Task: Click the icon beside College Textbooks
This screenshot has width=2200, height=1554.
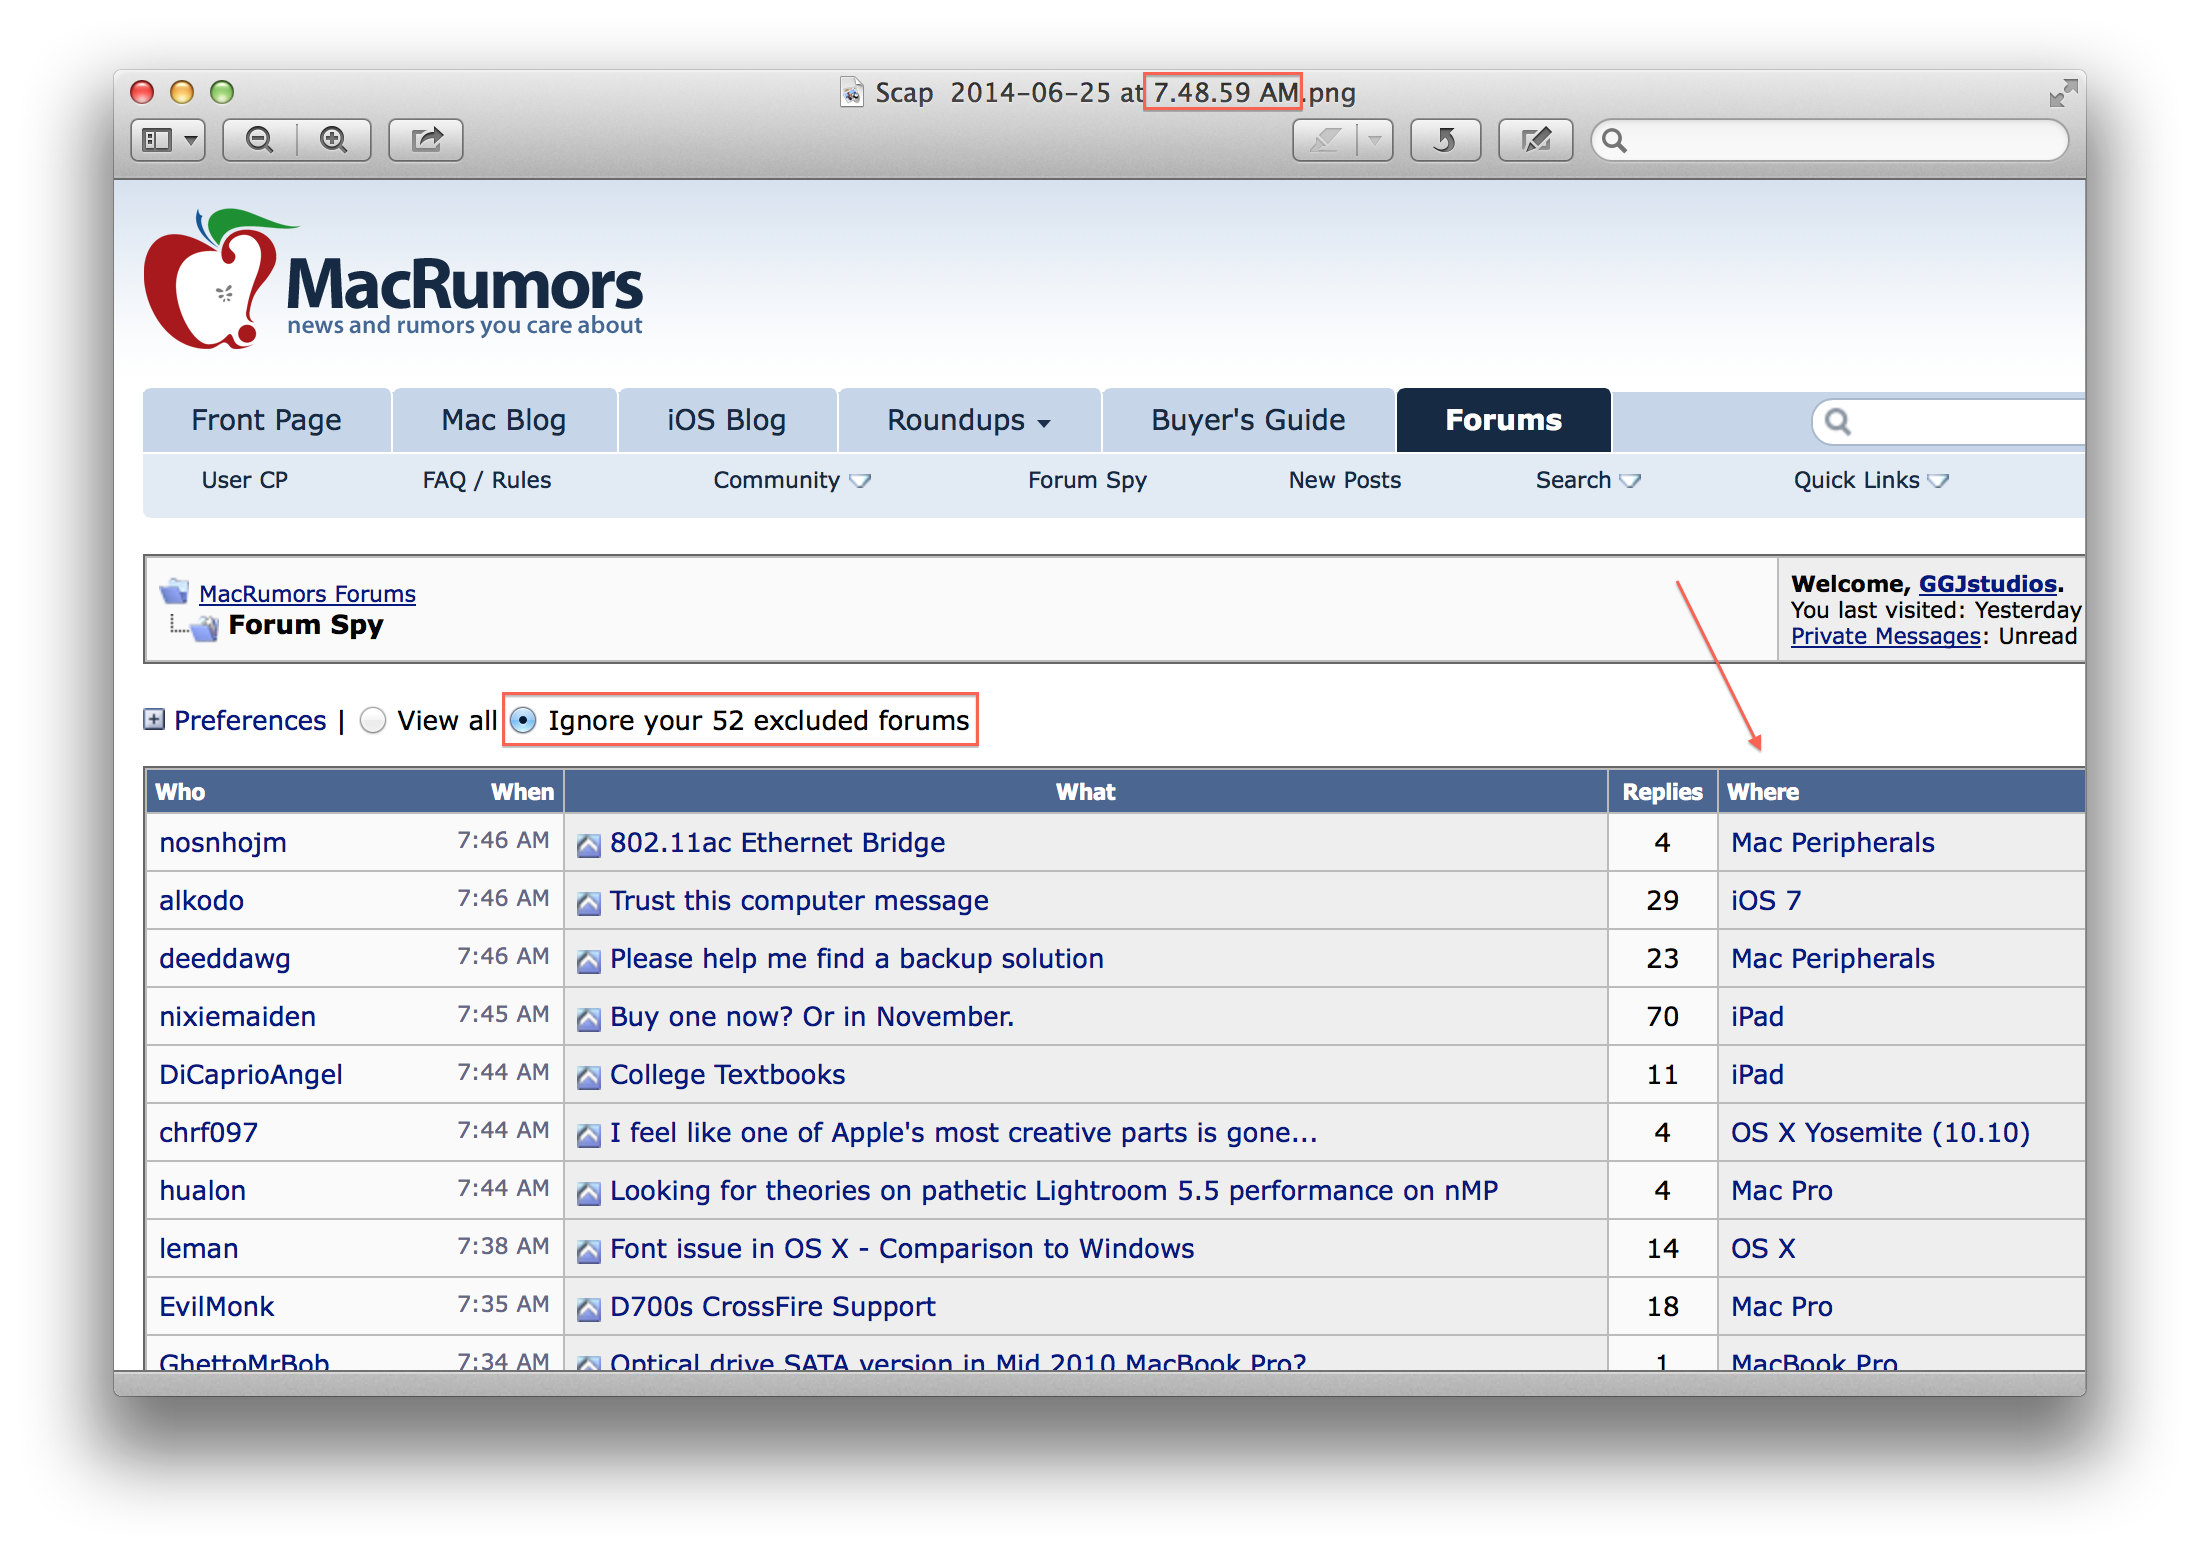Action: [x=589, y=1078]
